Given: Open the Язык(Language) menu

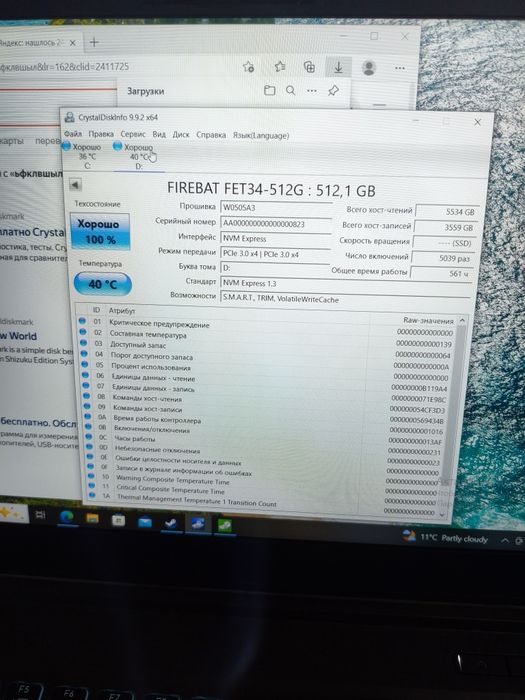Looking at the screenshot, I should click(261, 135).
